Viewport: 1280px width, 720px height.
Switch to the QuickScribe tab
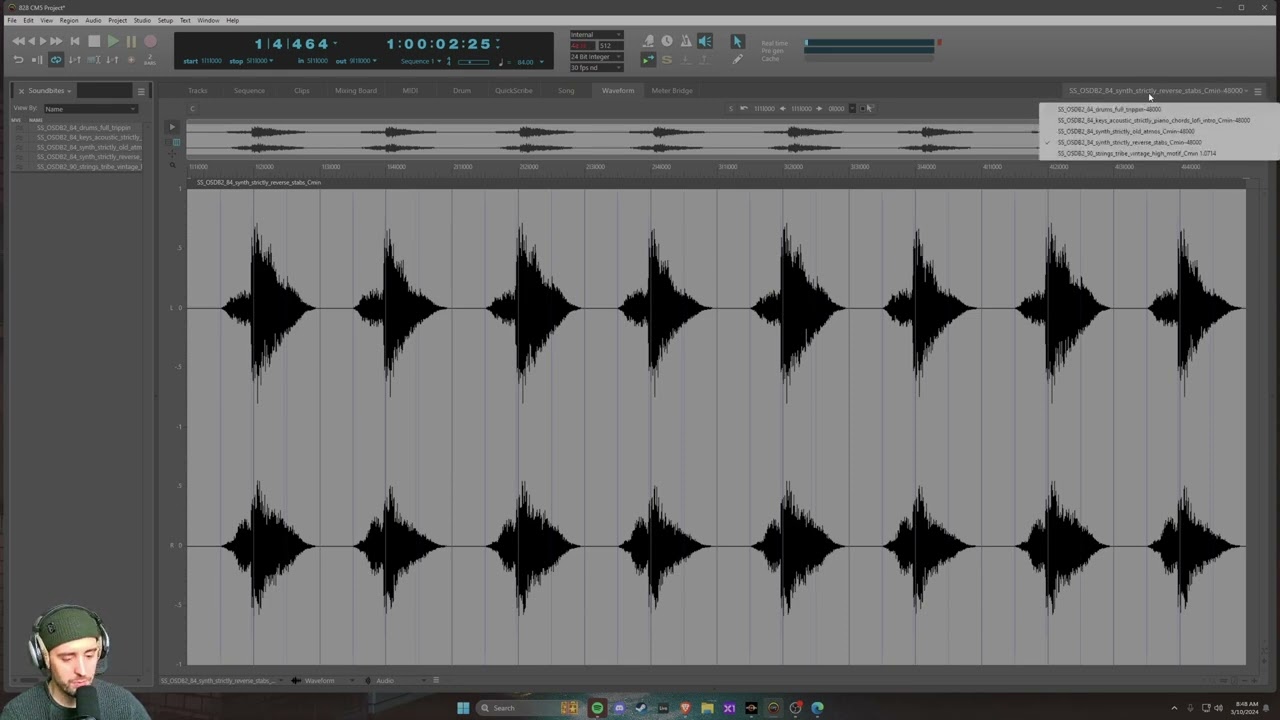coord(513,91)
